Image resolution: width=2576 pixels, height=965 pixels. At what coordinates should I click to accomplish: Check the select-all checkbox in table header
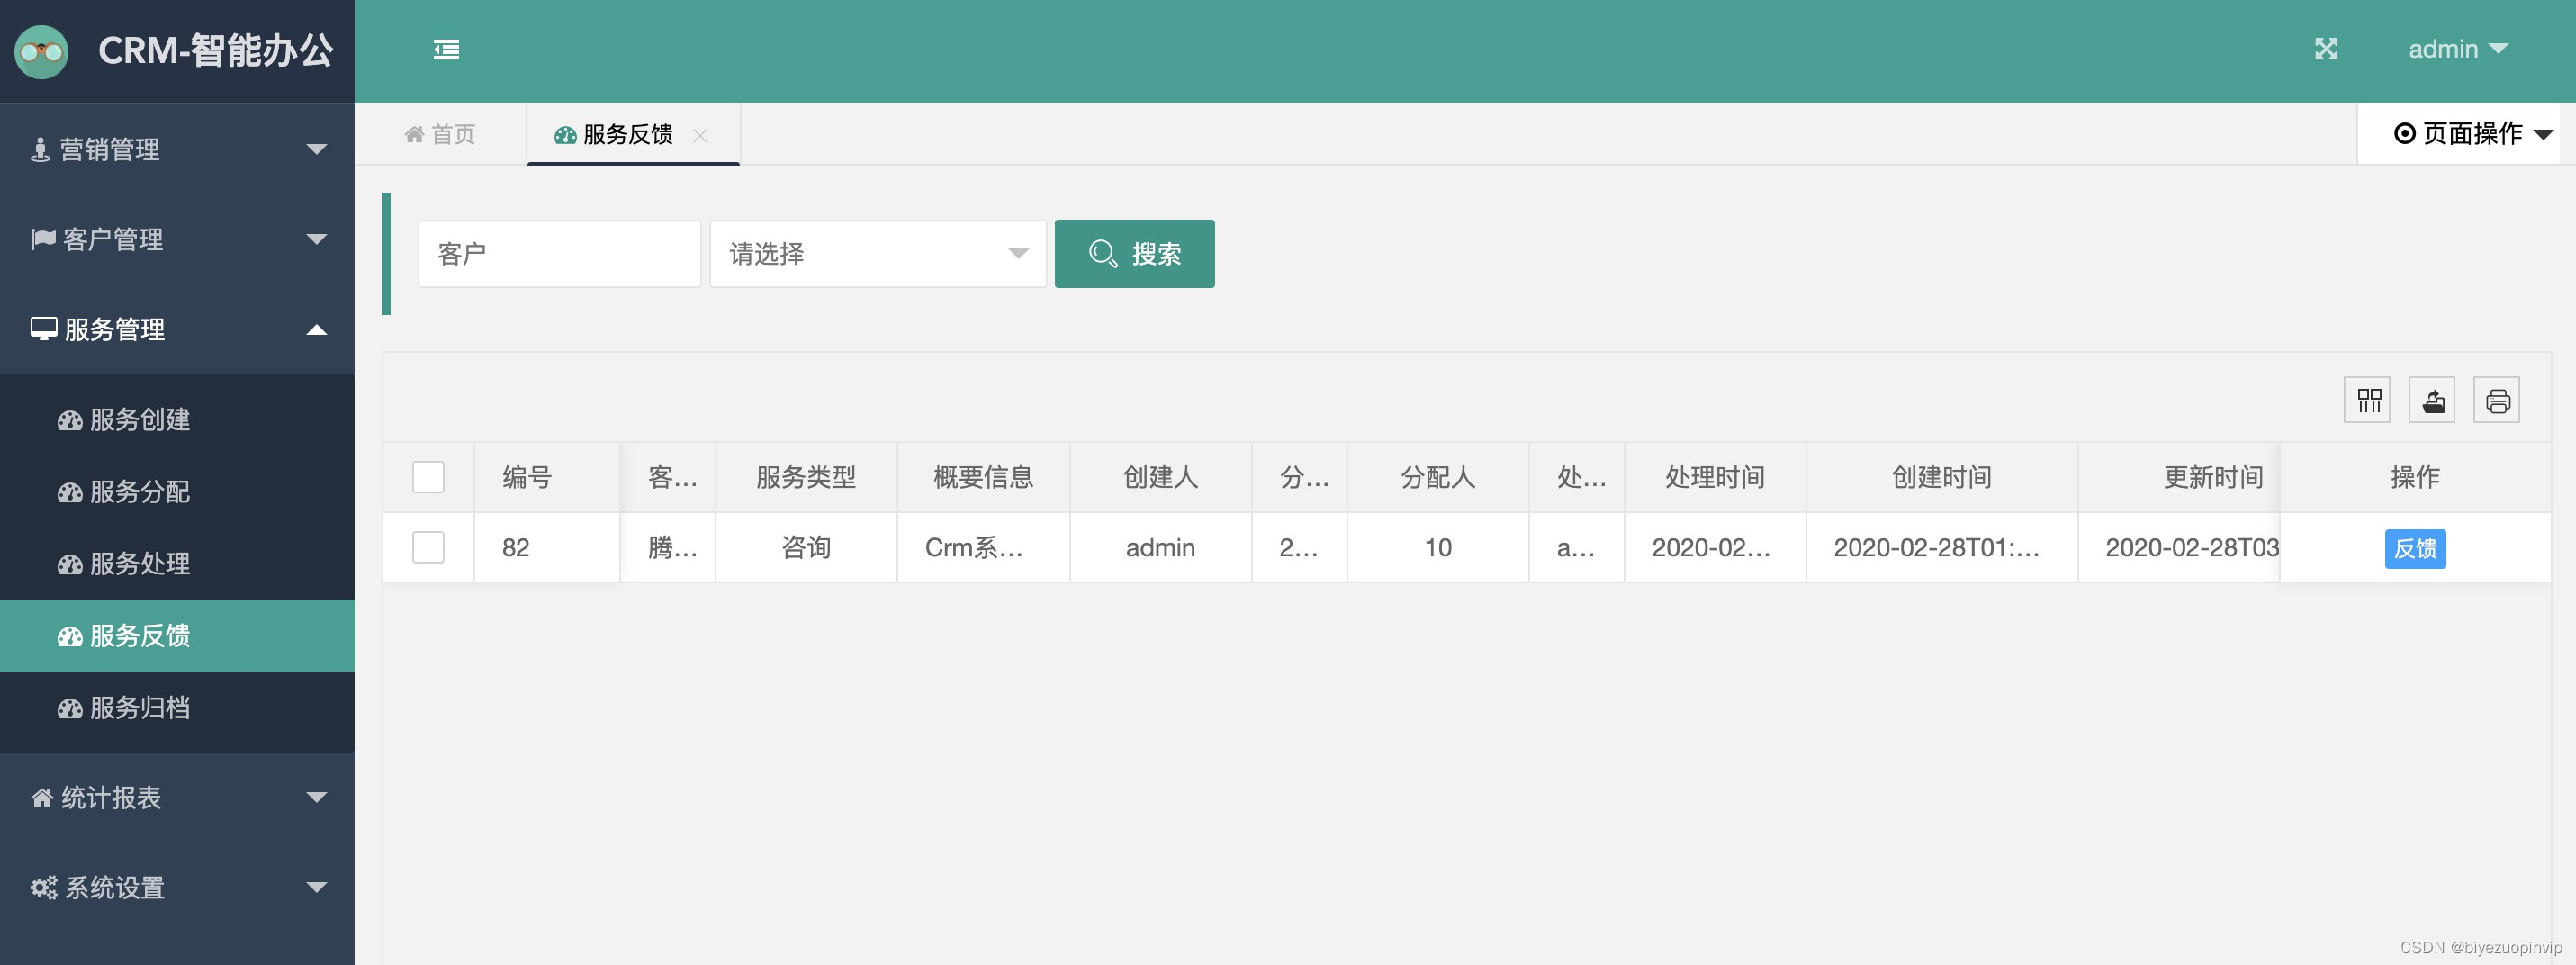coord(428,477)
